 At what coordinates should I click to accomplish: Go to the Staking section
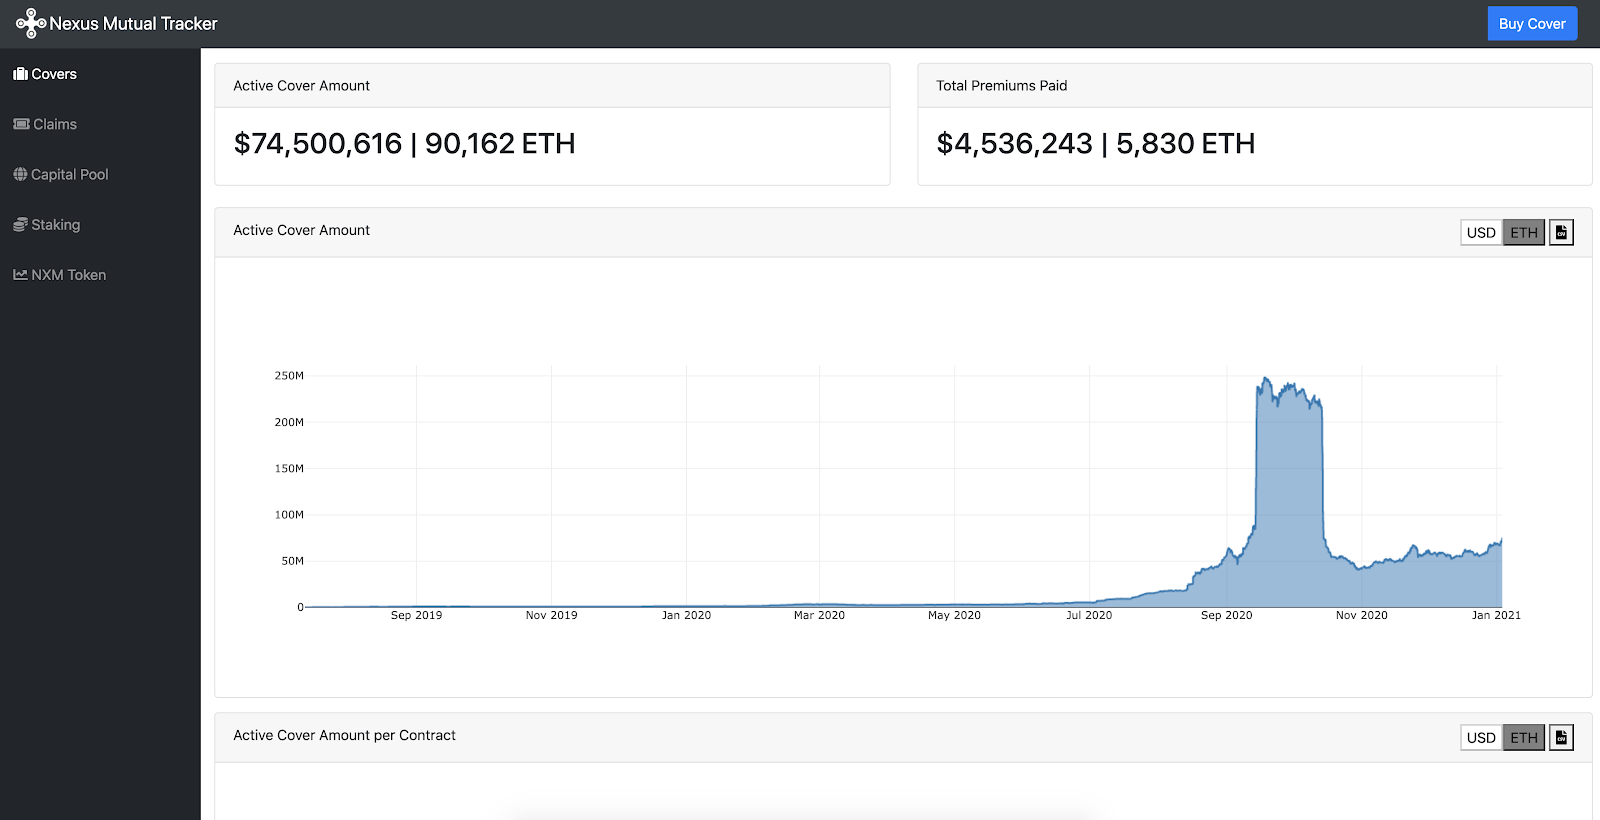47,225
